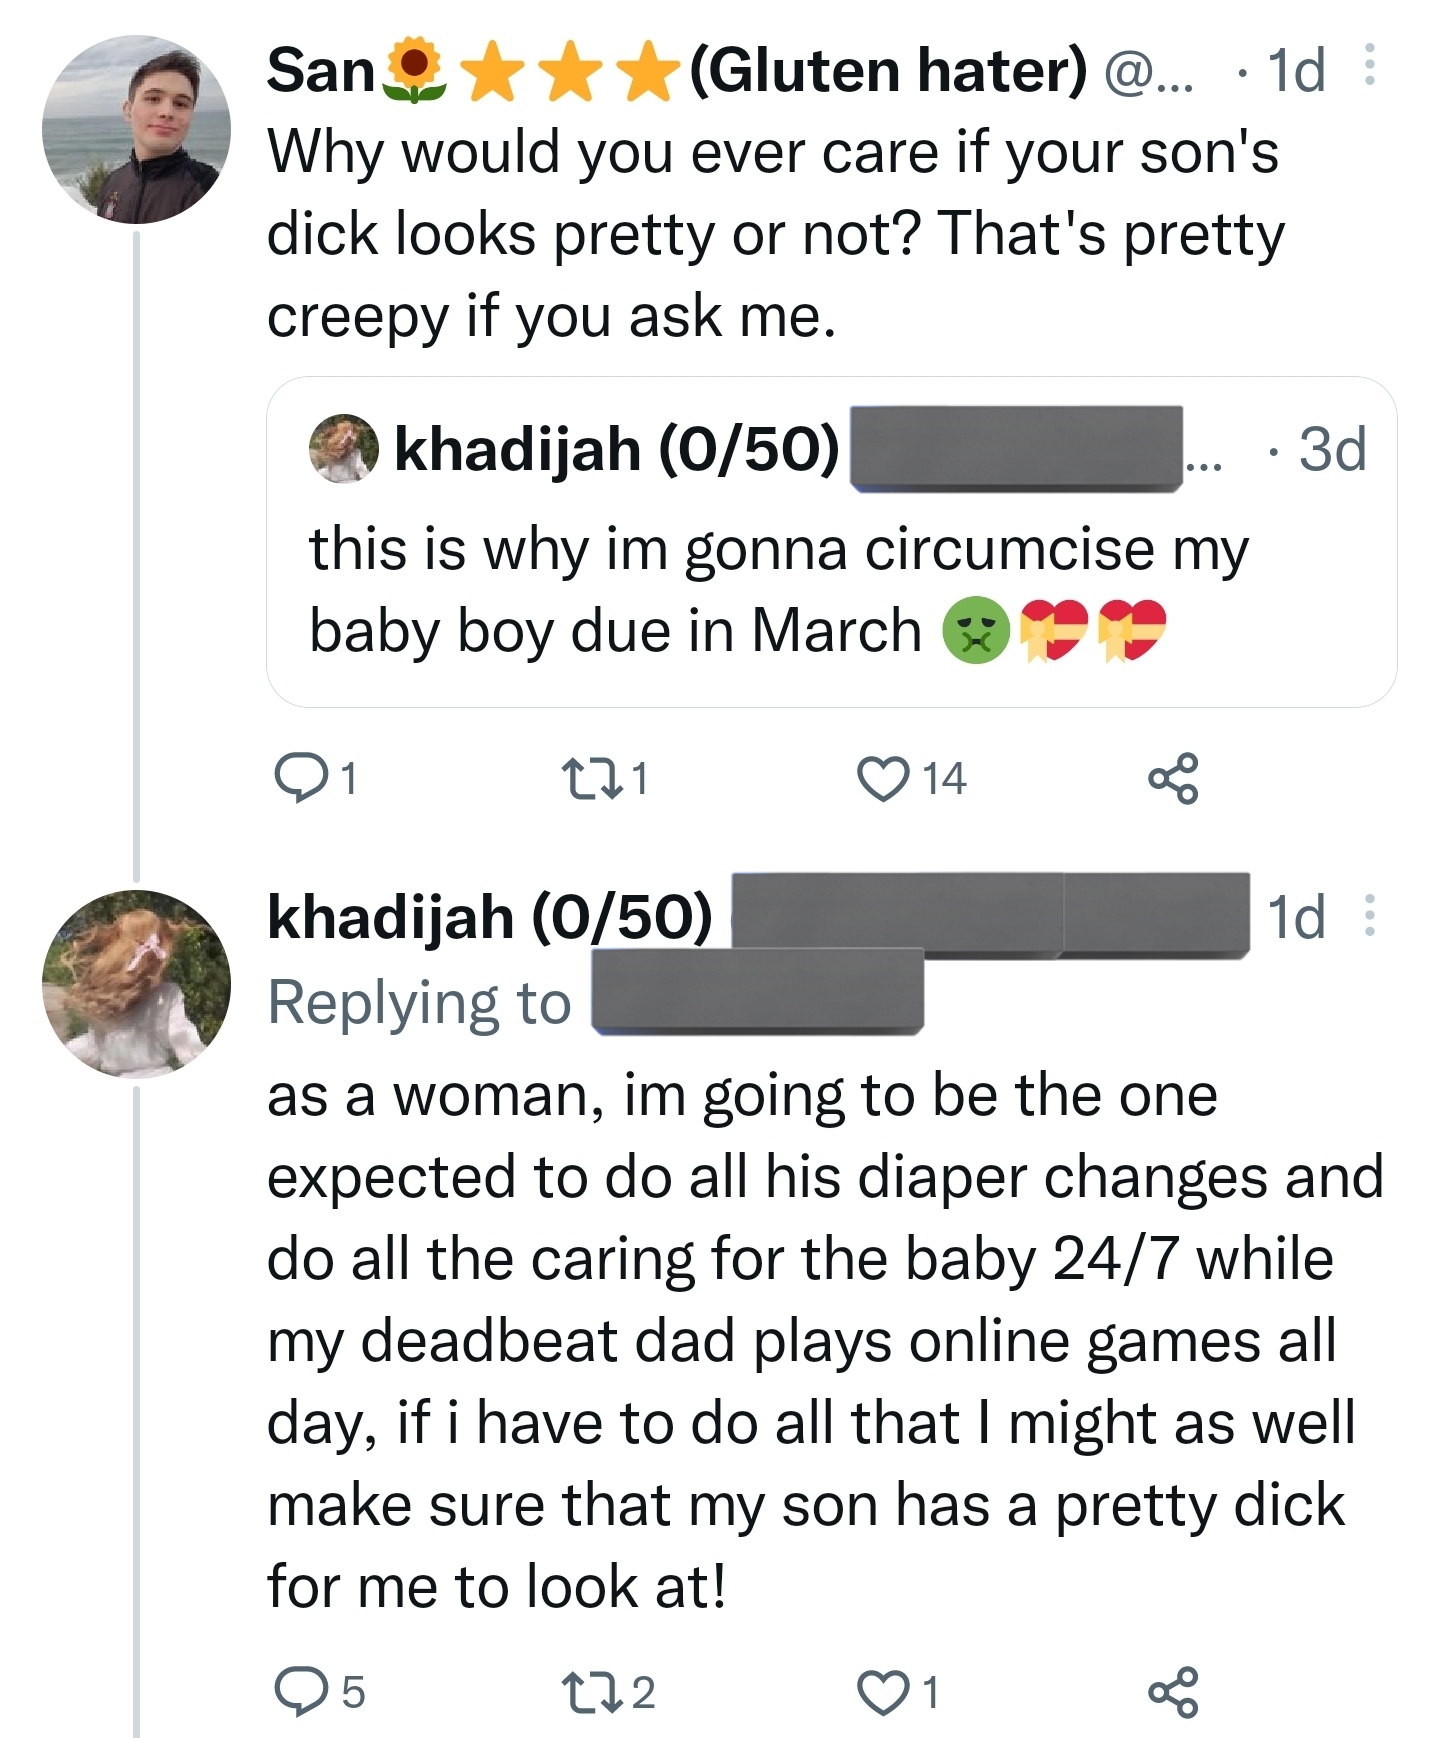
Task: Open the quoted circumcise tweet card
Action: [831, 542]
